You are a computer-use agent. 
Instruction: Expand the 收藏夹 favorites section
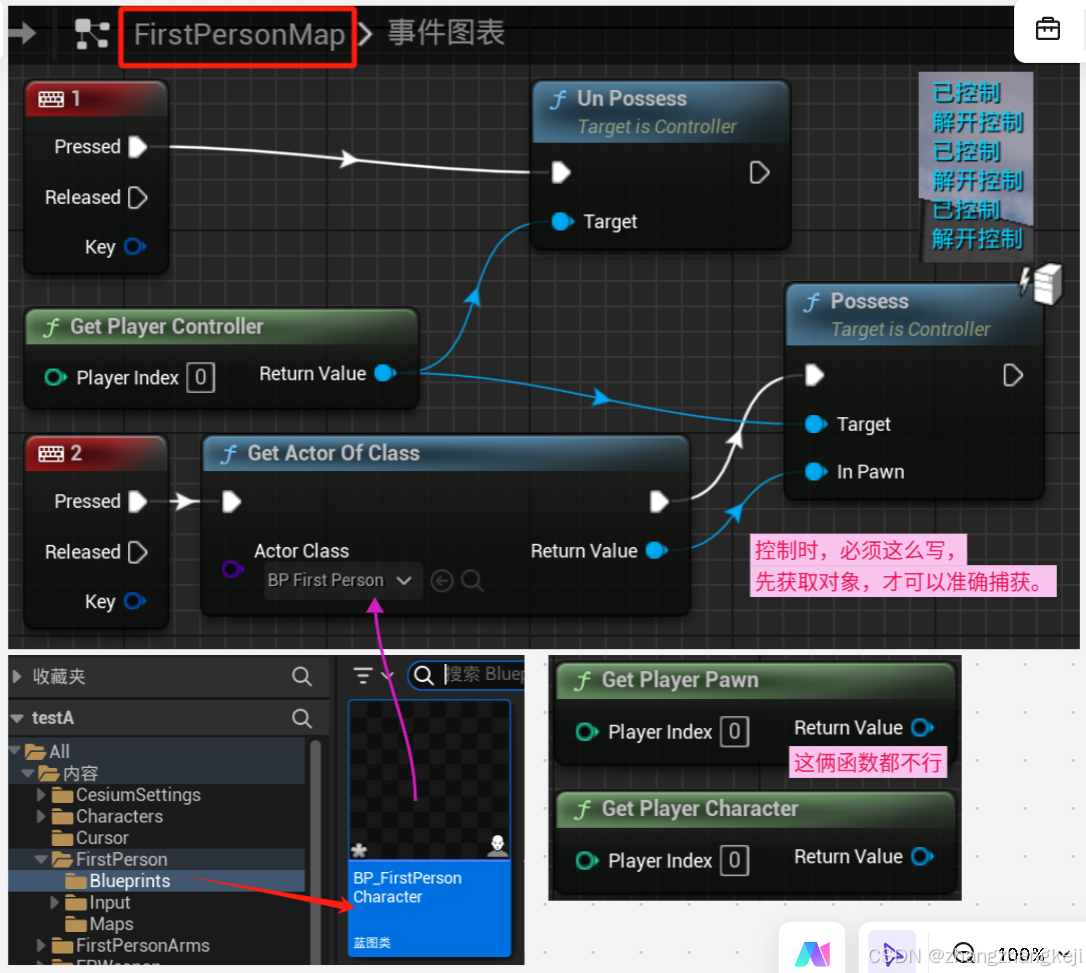[x=17, y=676]
